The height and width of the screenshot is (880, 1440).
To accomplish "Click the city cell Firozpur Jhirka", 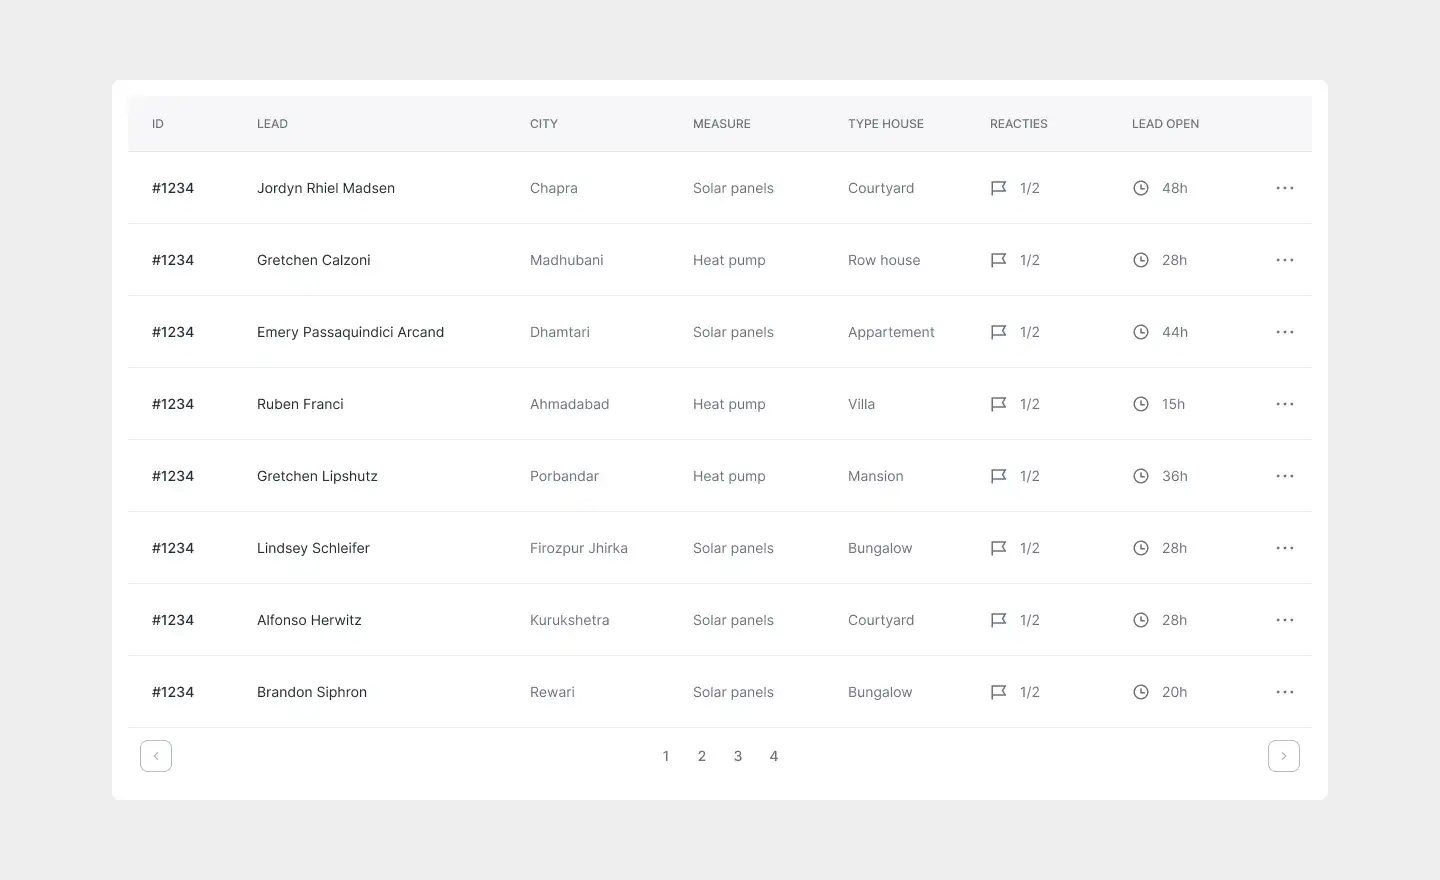I will point(579,548).
